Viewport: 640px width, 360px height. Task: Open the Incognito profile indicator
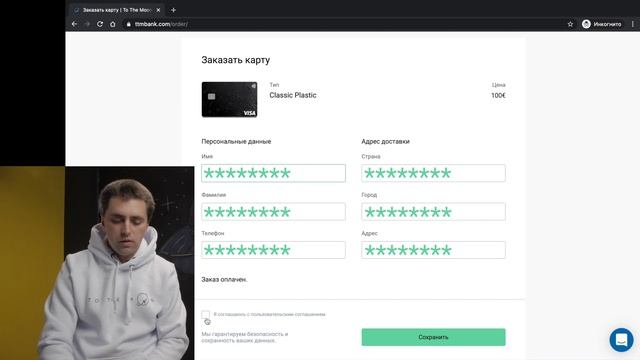click(x=602, y=24)
